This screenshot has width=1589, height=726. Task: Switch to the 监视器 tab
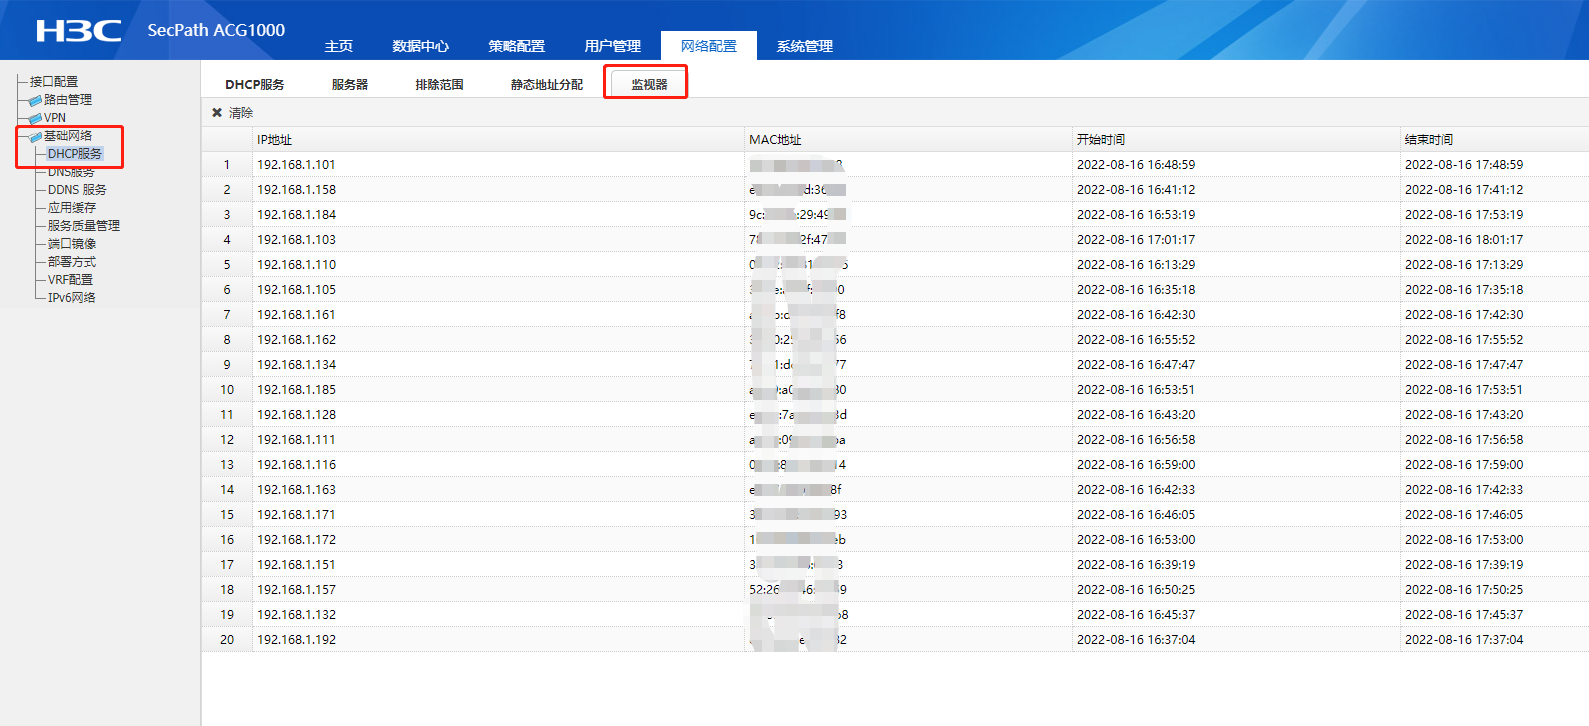tap(648, 84)
